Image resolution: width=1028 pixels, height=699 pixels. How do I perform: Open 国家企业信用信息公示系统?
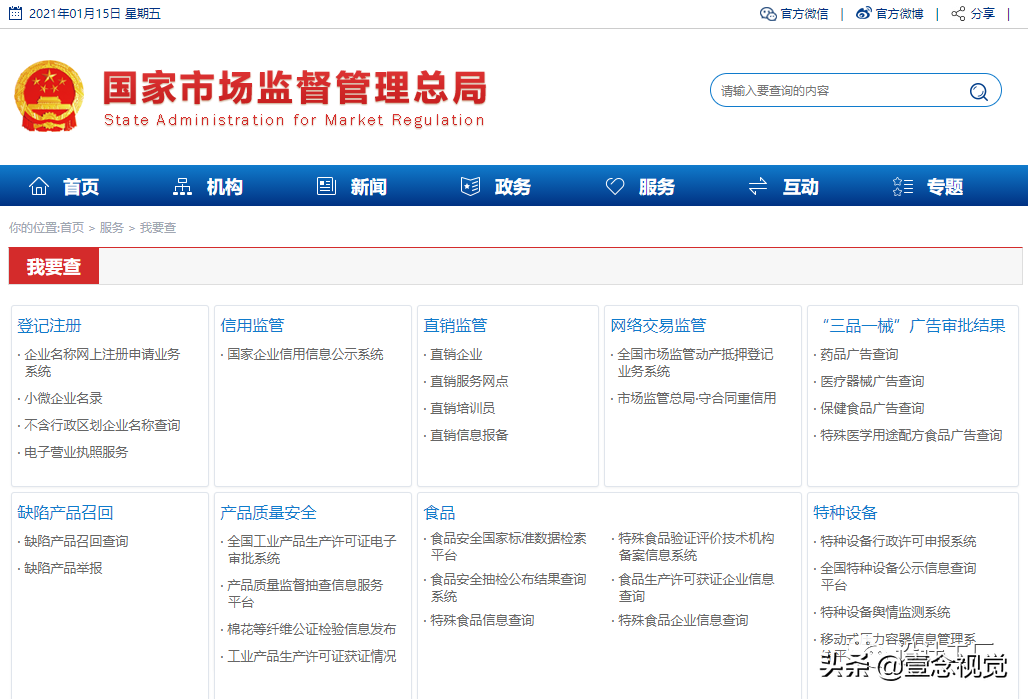307,353
